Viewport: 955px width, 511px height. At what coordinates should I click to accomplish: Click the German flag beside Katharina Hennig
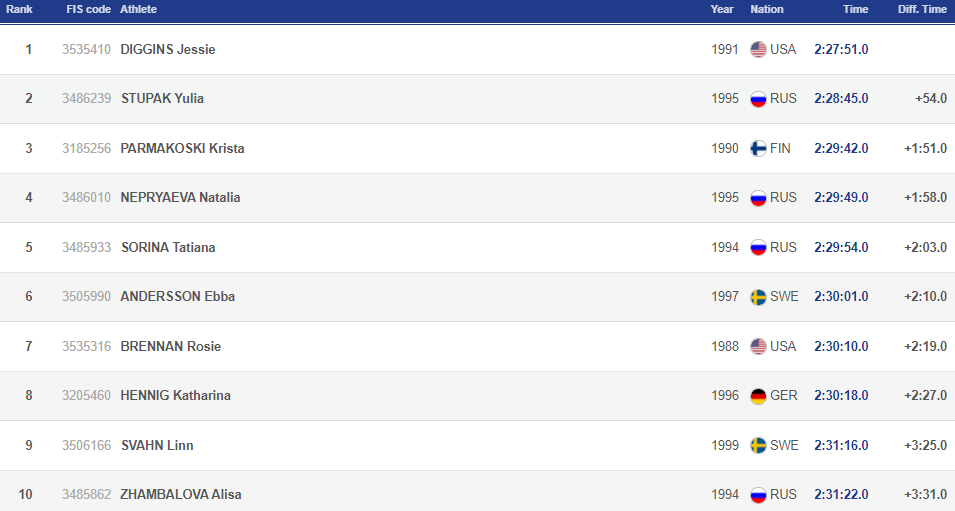point(758,396)
